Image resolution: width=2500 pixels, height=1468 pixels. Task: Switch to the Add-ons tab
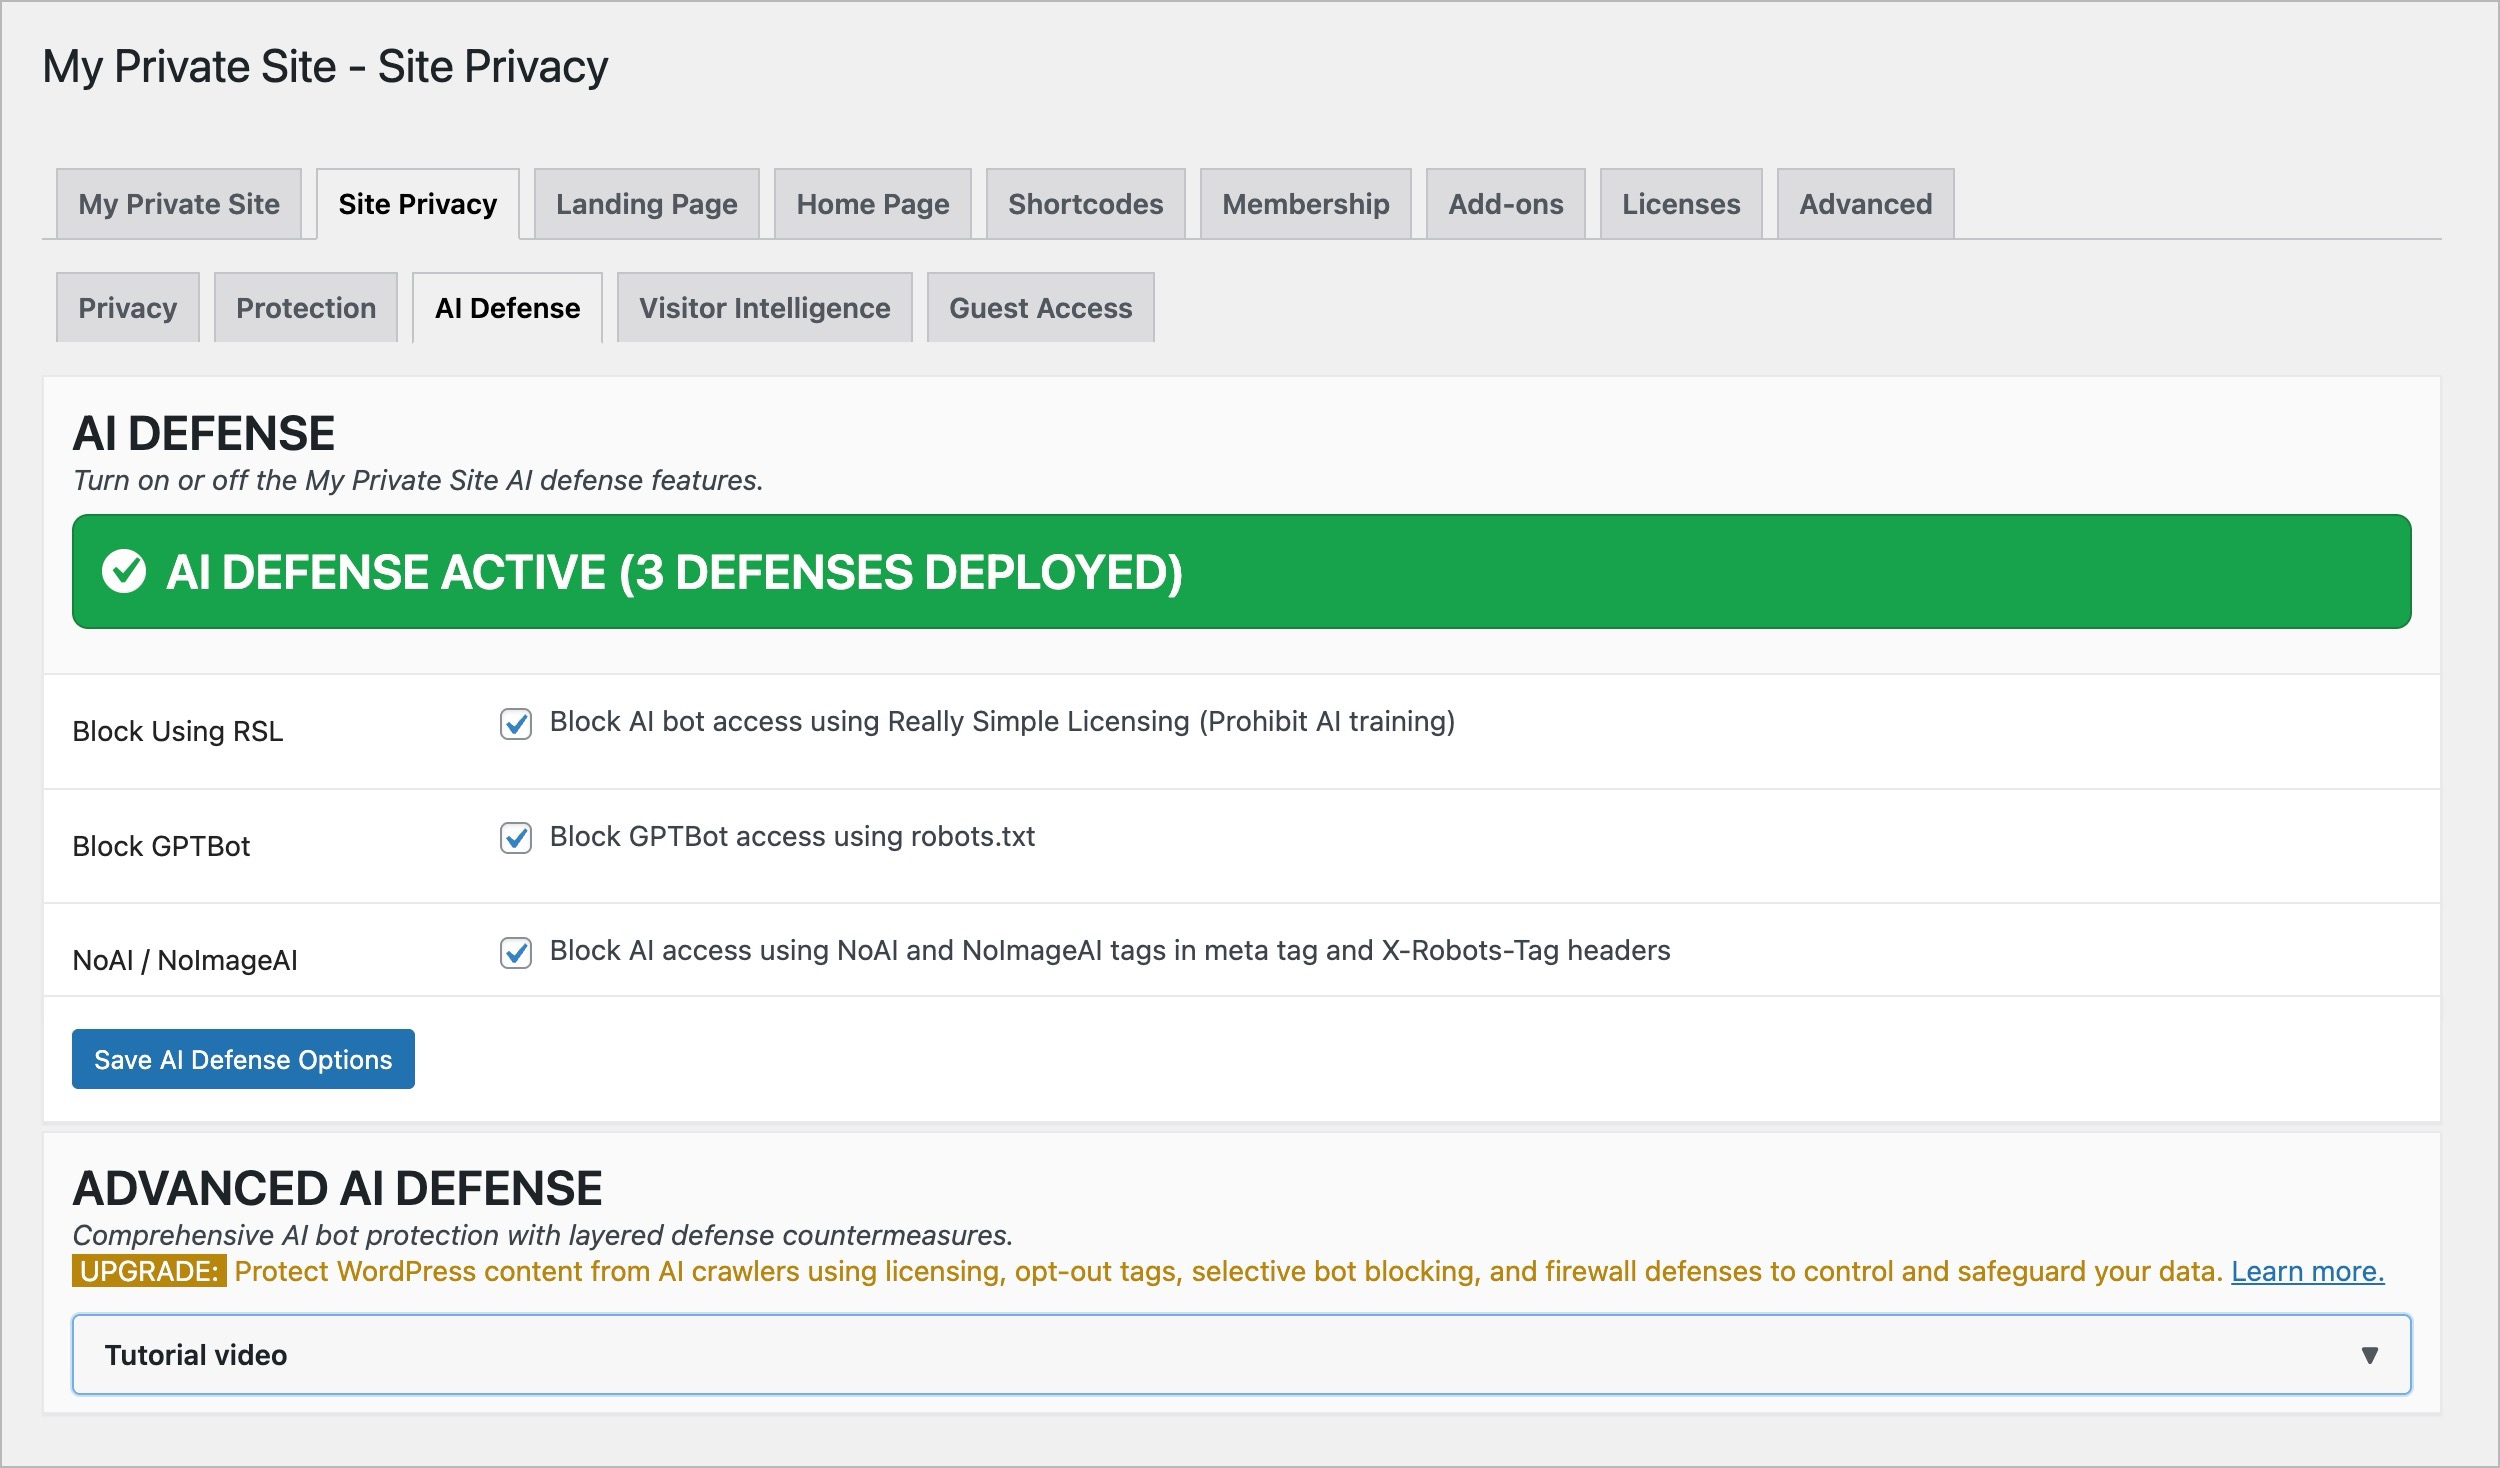[1506, 204]
